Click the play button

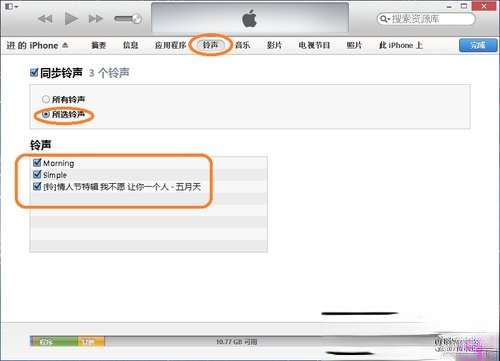71,18
